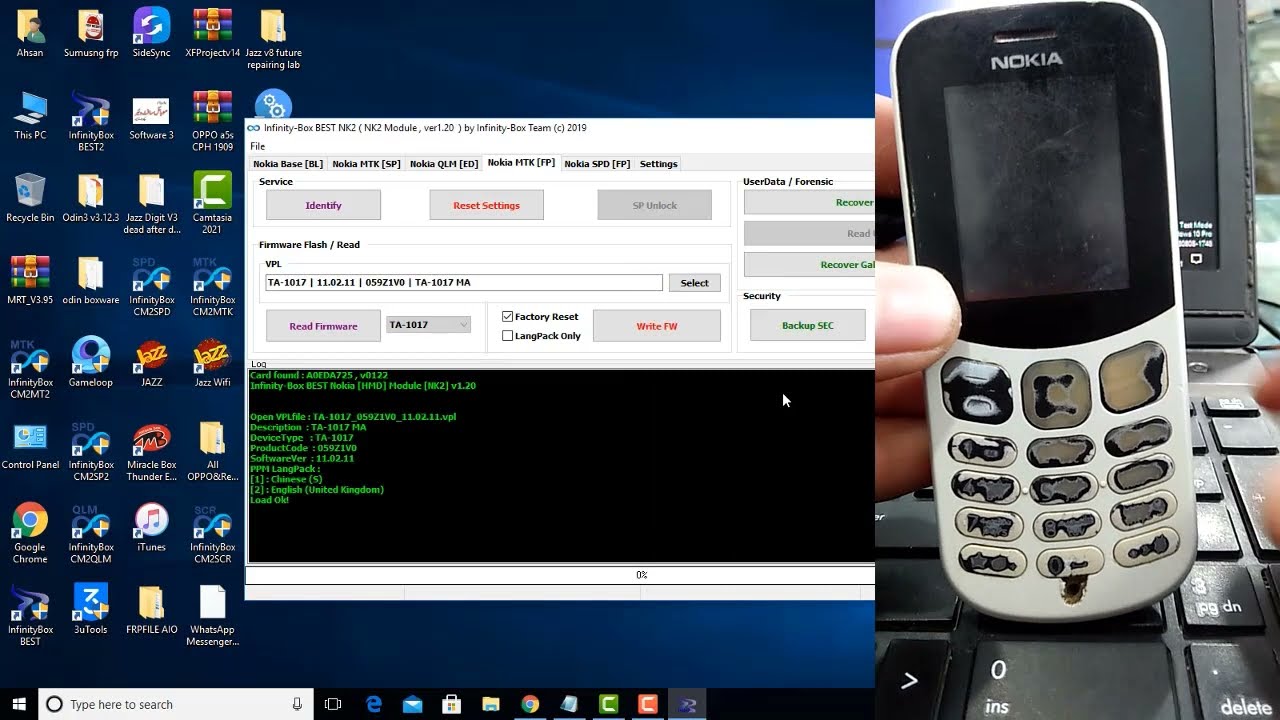
Task: Click the Recover Gal... button
Action: pos(809,265)
